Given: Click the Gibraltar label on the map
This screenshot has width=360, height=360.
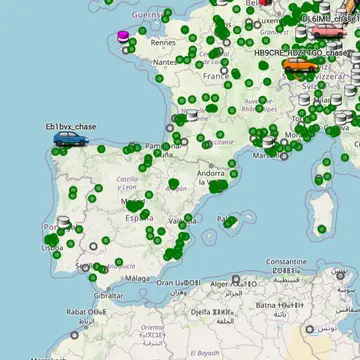Looking at the screenshot, I should [108, 296].
